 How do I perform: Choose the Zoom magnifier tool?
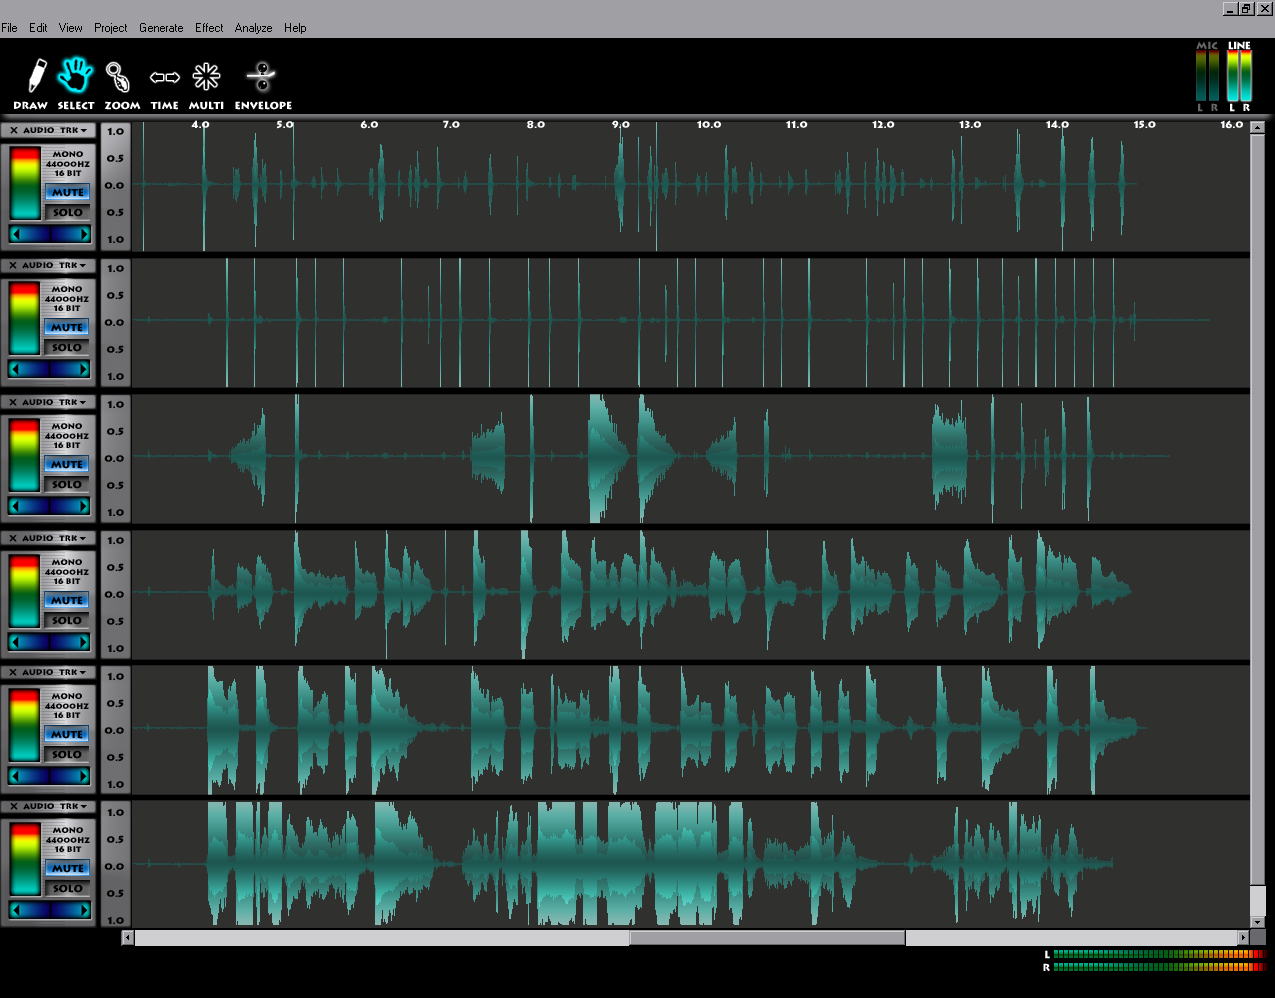point(121,83)
